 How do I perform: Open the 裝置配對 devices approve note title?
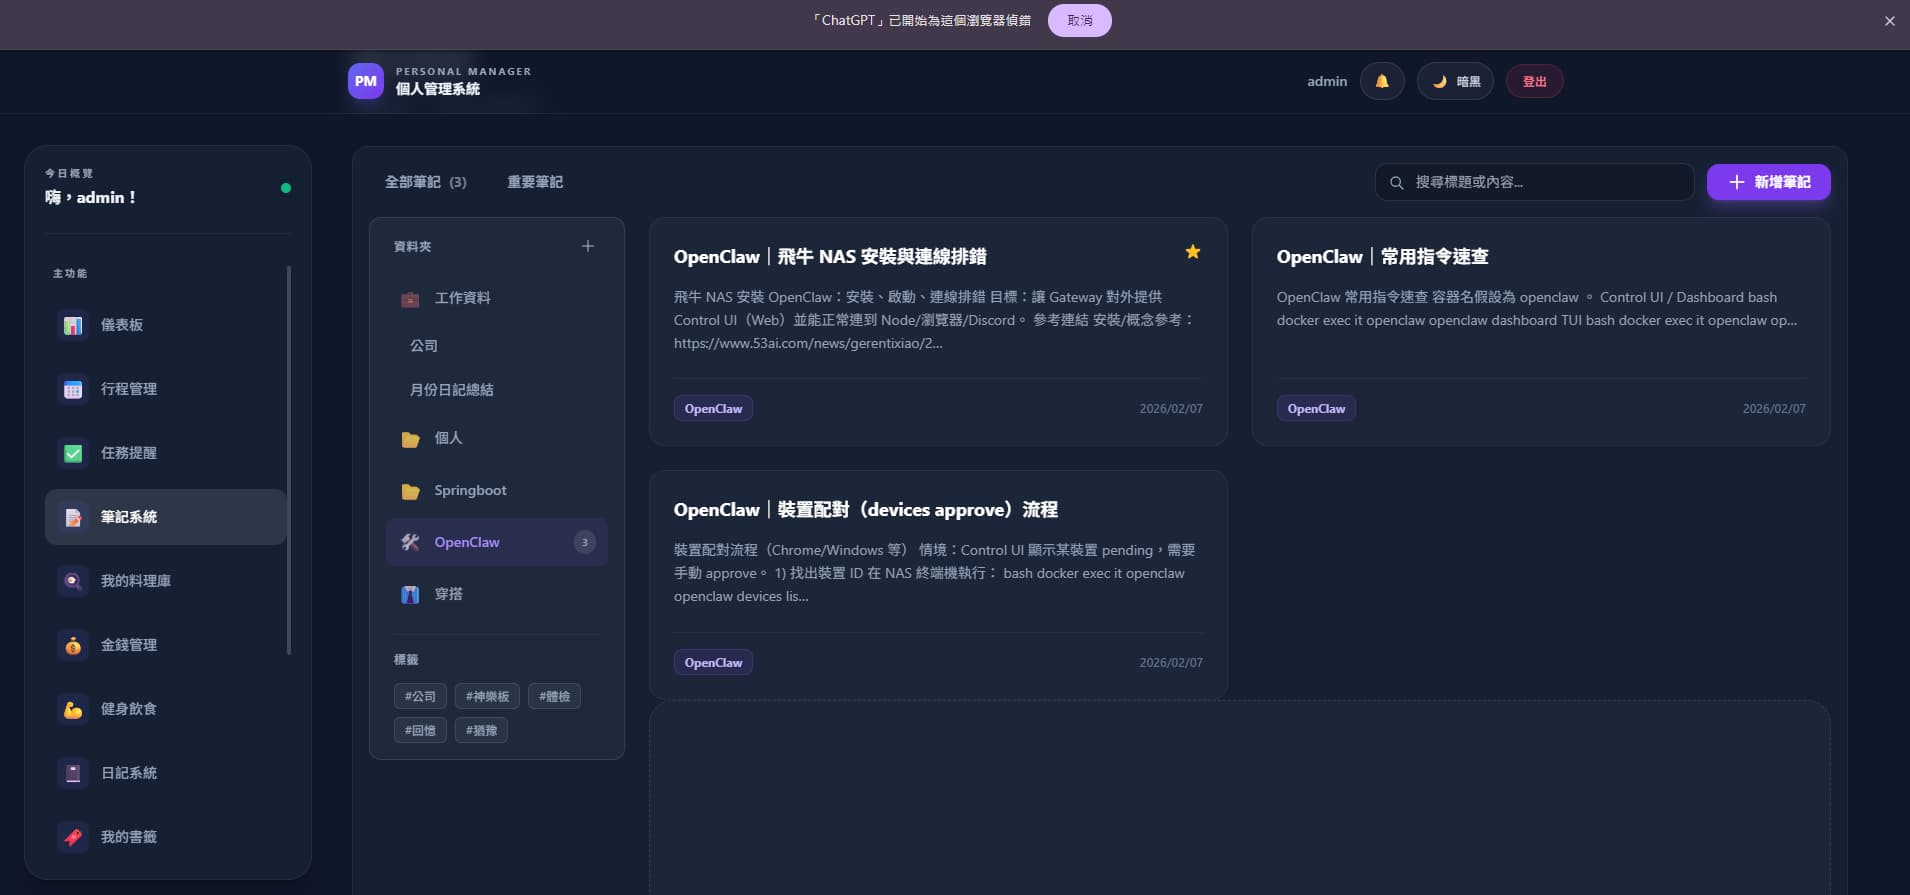tap(866, 510)
